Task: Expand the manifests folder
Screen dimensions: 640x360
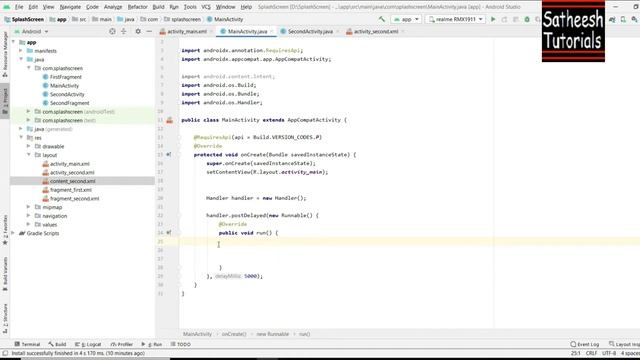Action: point(21,51)
